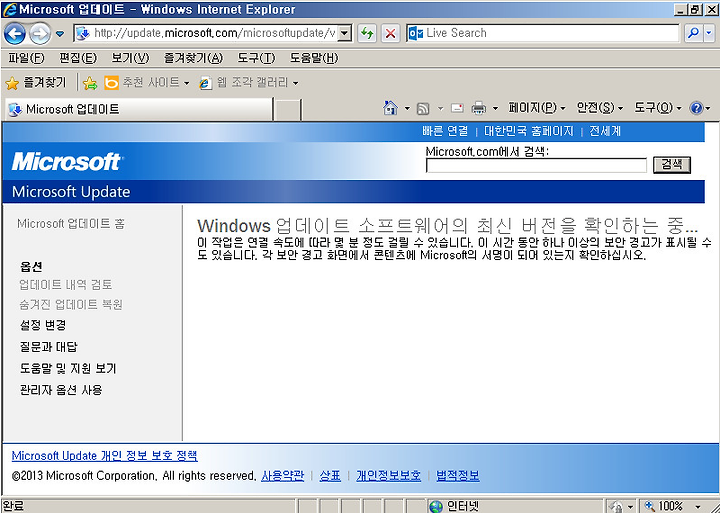720x513 pixels.
Task: Open the 파일(F) menu
Action: tap(26, 58)
